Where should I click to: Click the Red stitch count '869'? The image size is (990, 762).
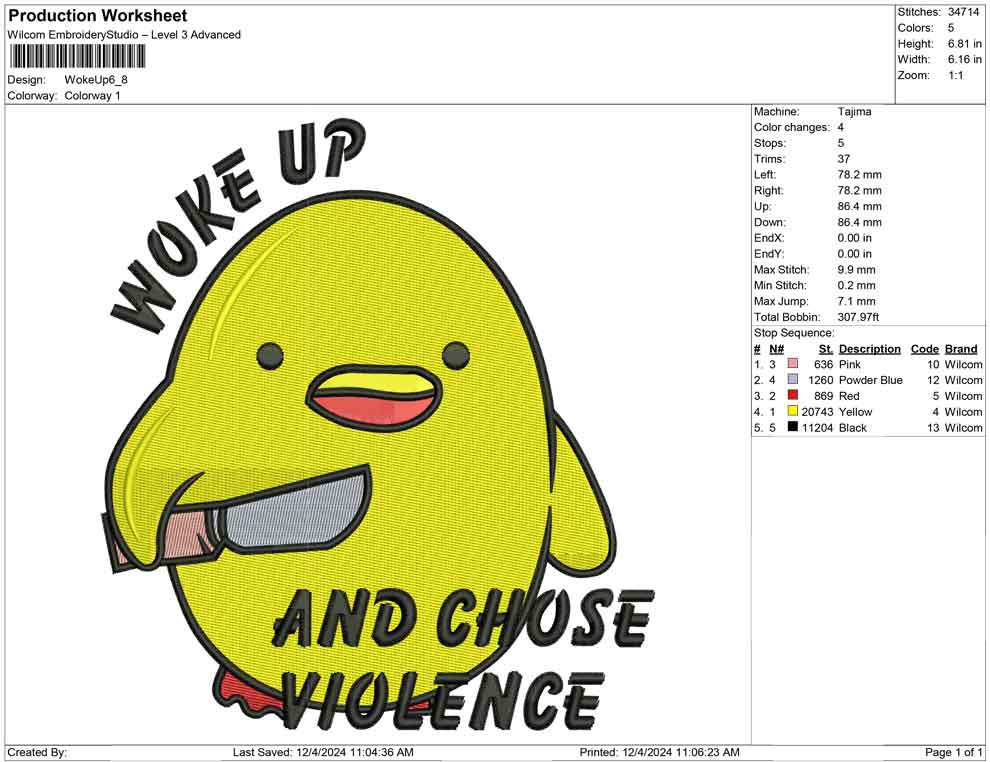823,396
